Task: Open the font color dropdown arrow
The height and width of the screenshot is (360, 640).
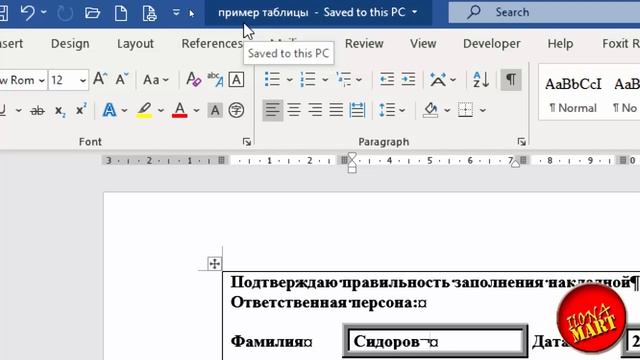Action: tap(196, 110)
